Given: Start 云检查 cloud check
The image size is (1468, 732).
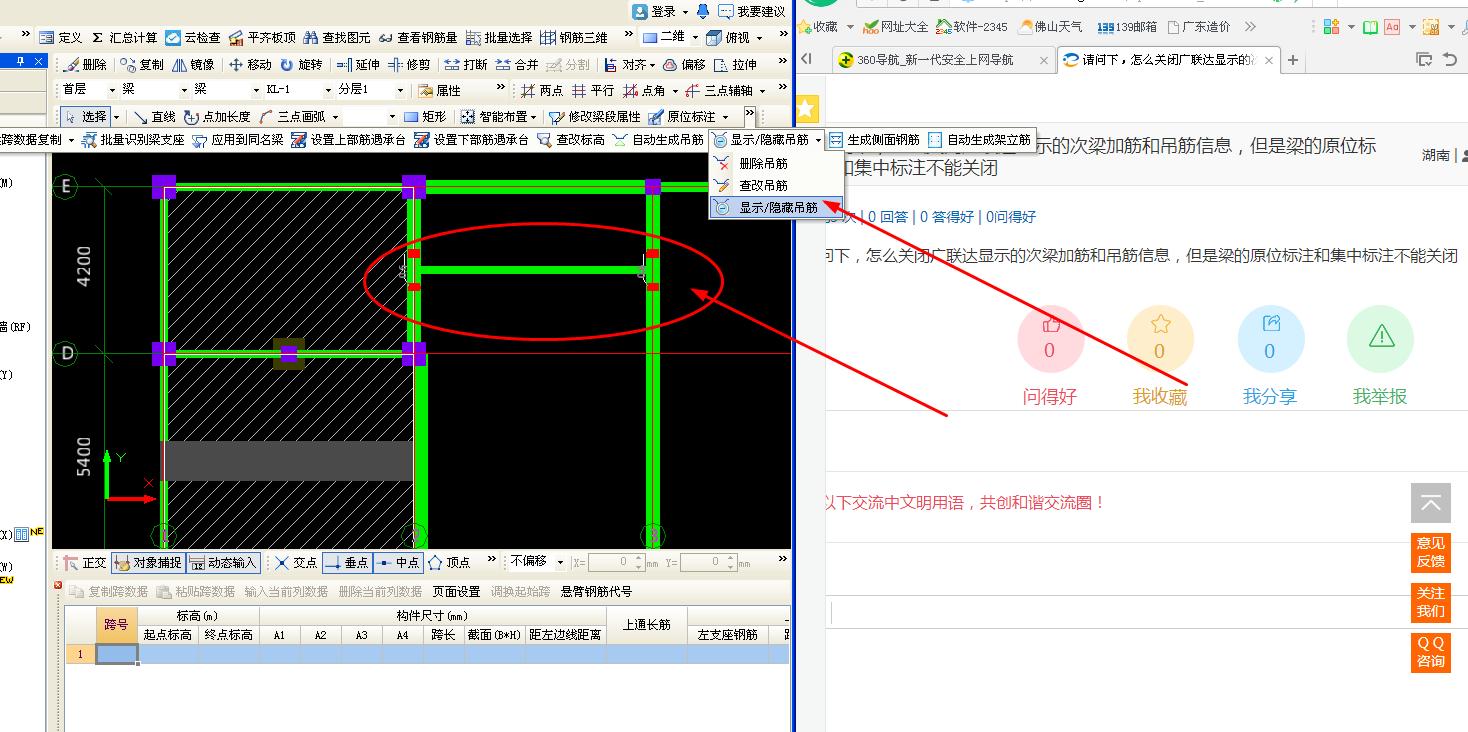Looking at the screenshot, I should (193, 37).
